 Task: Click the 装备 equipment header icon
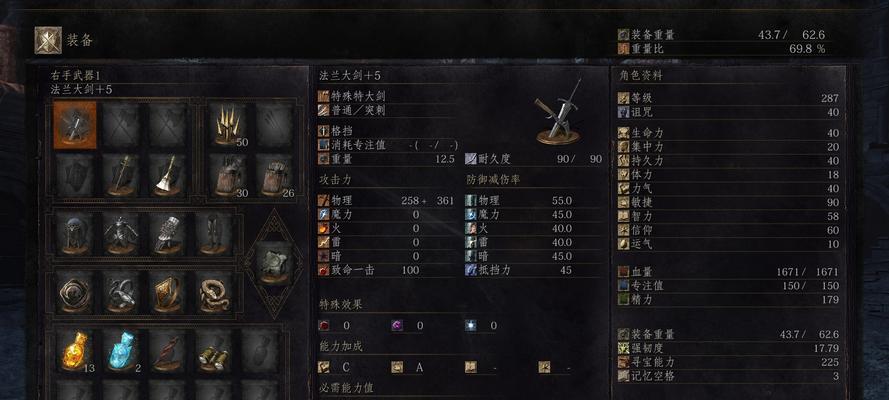(48, 40)
